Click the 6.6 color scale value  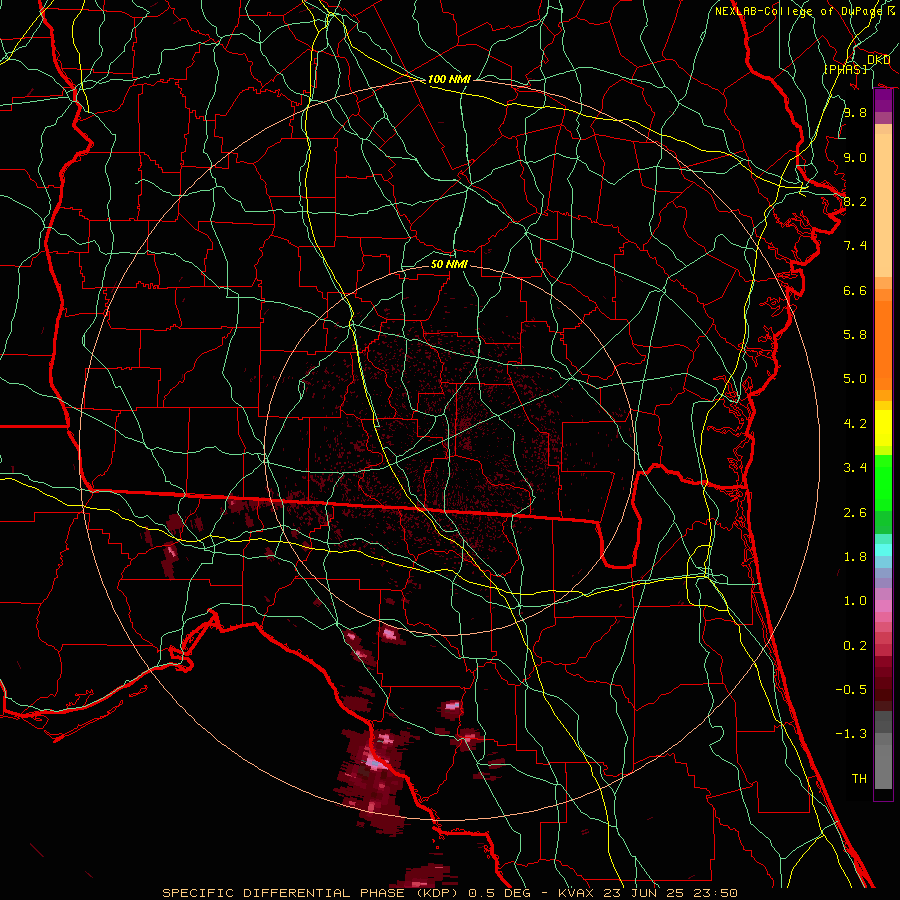pyautogui.click(x=855, y=290)
